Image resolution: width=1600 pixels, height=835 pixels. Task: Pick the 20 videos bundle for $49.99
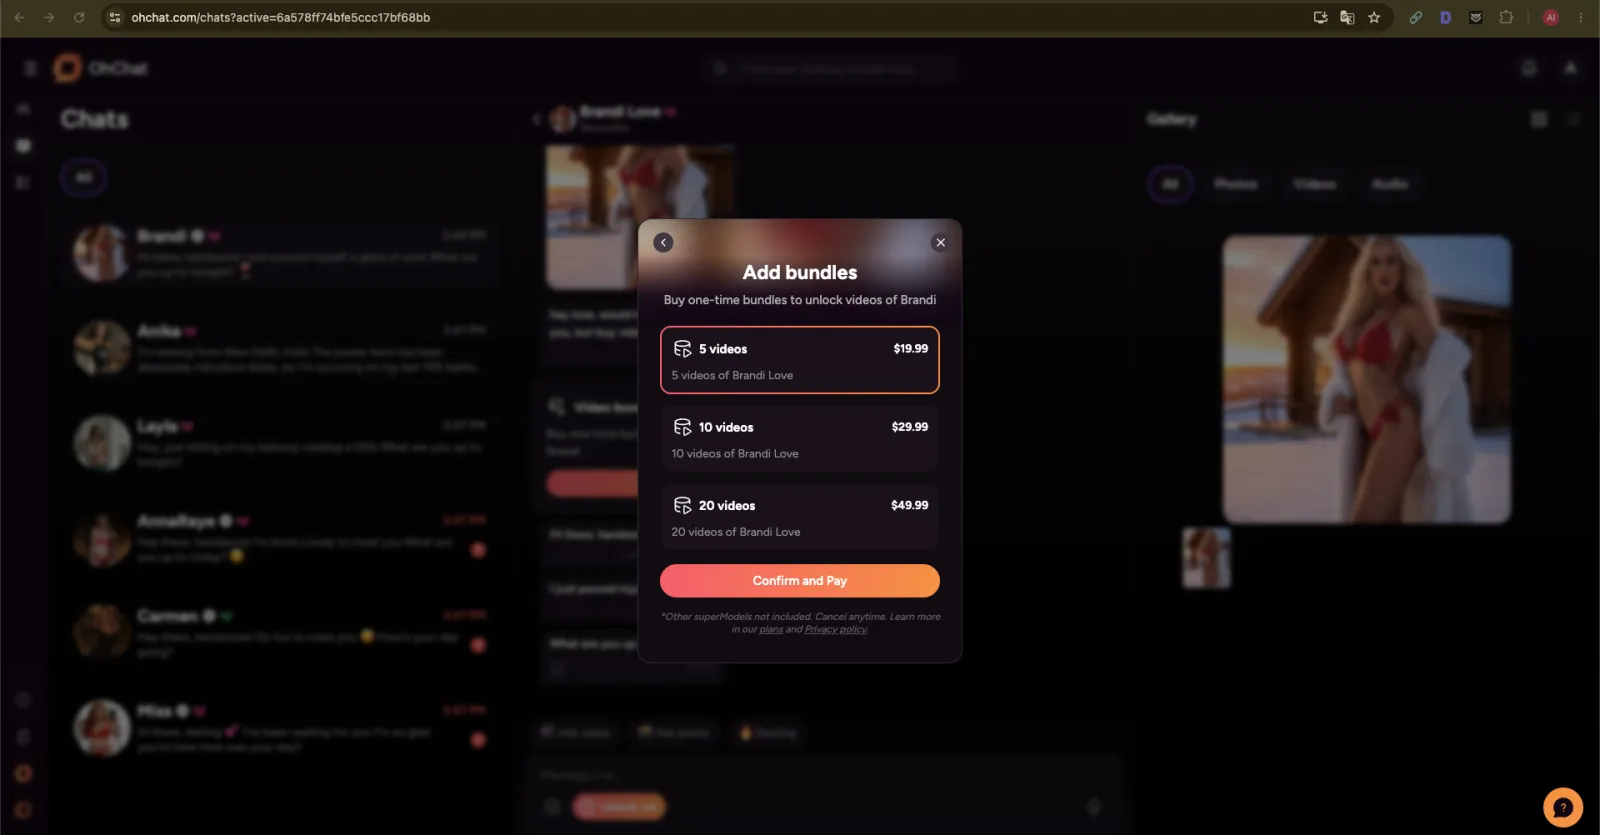(800, 517)
